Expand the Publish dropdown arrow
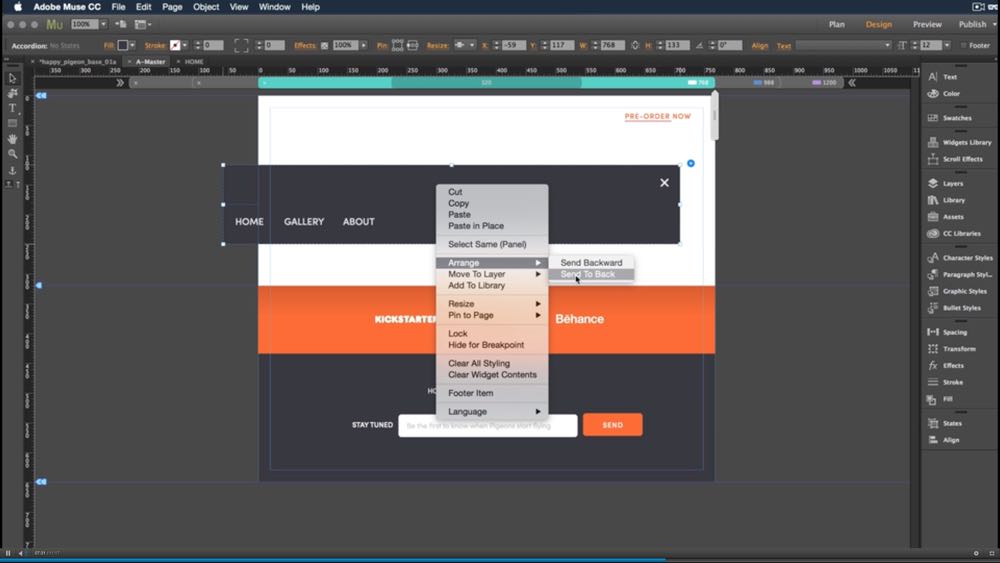 [994, 24]
